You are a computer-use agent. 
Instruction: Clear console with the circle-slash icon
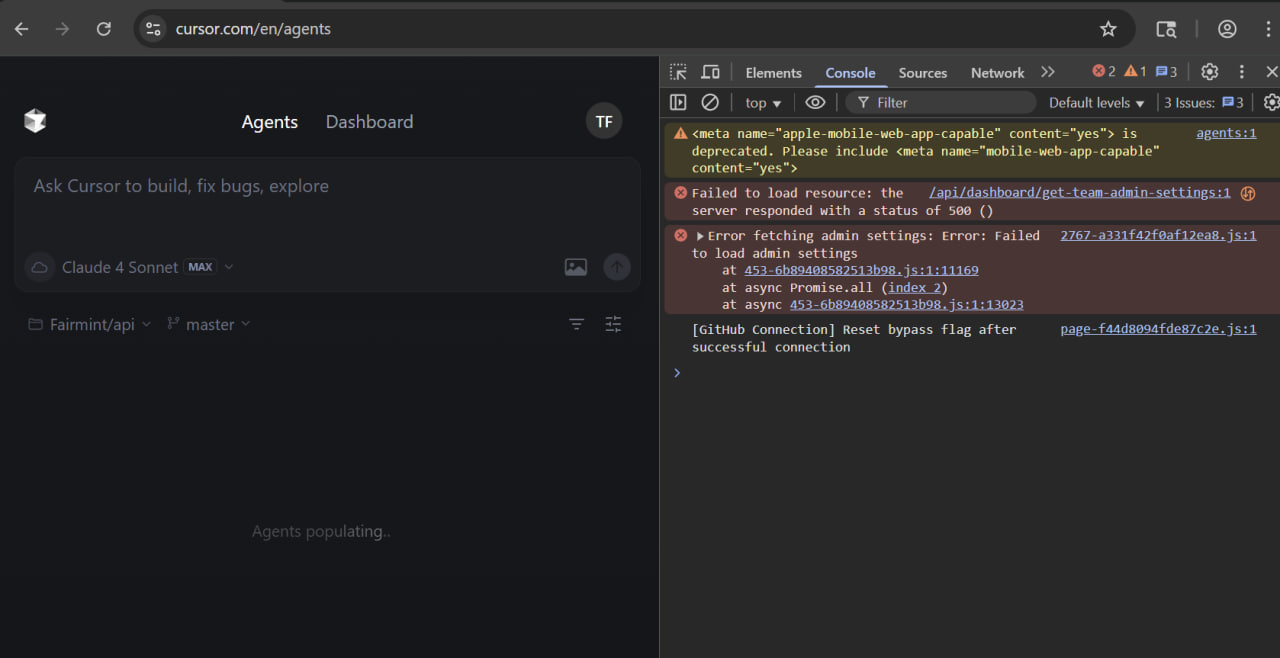tap(710, 102)
